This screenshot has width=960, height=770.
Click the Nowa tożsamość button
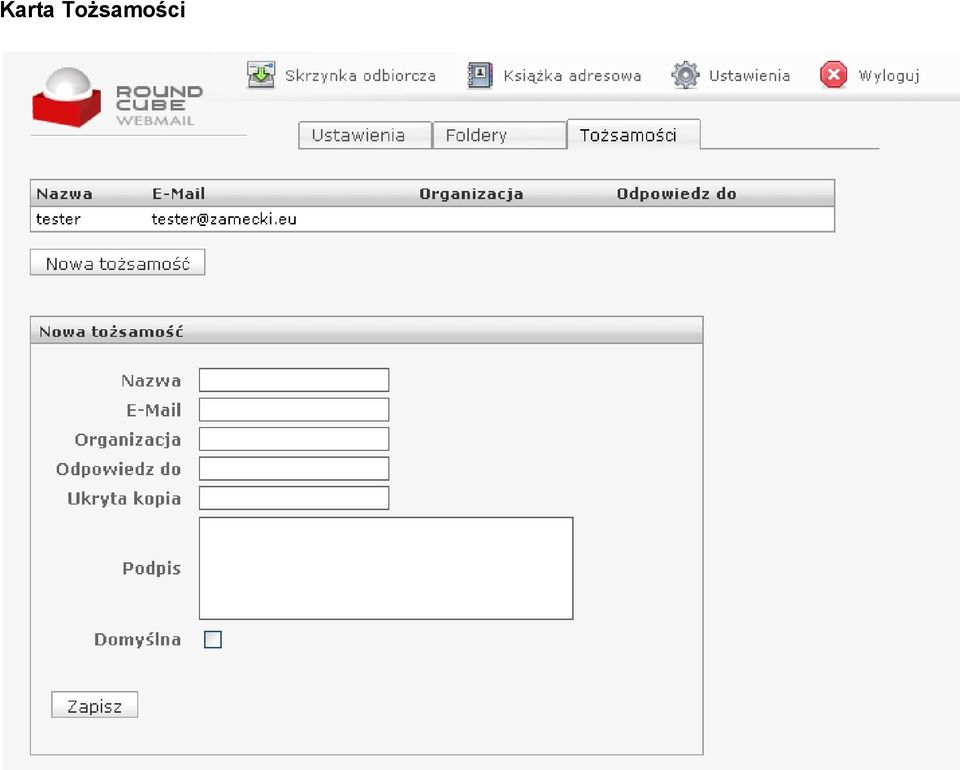[x=118, y=263]
